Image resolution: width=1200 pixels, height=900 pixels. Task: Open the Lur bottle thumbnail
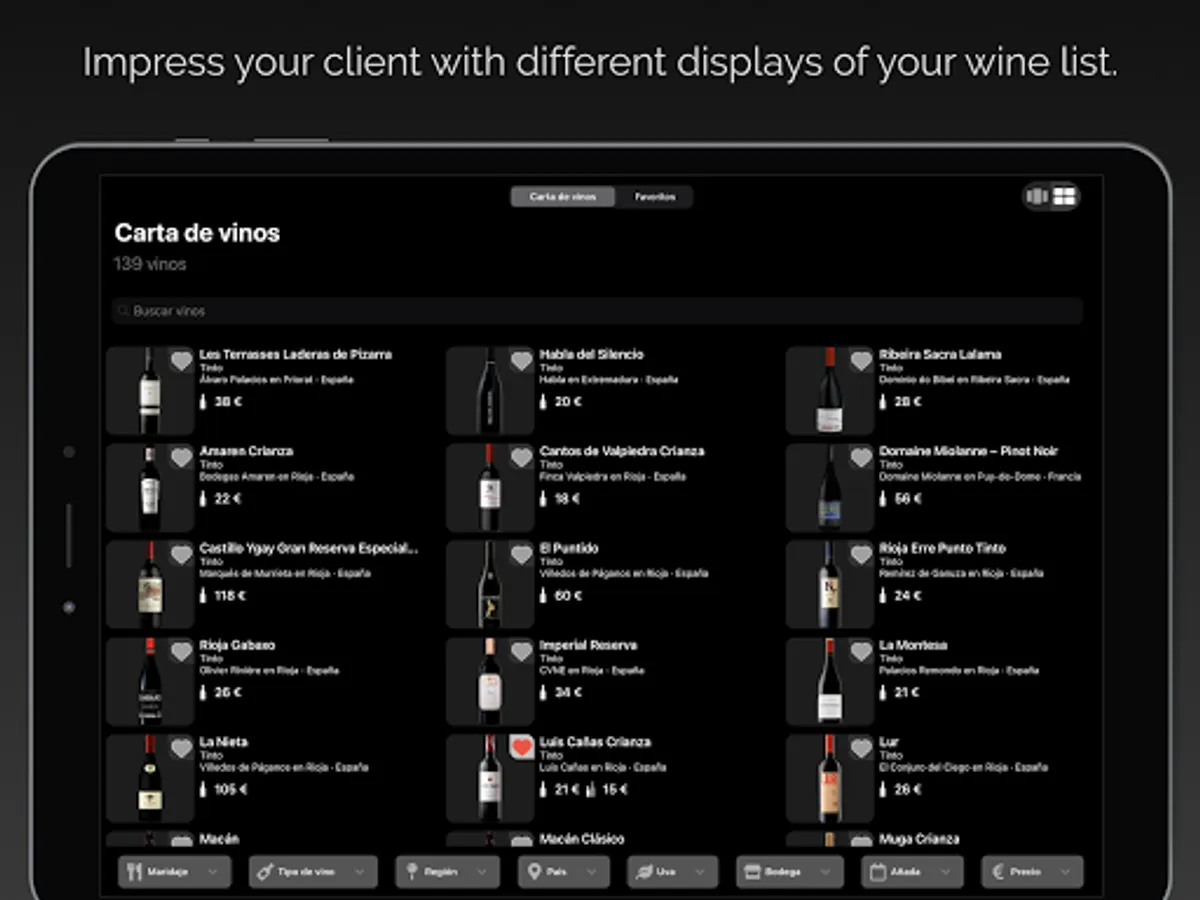[x=830, y=778]
